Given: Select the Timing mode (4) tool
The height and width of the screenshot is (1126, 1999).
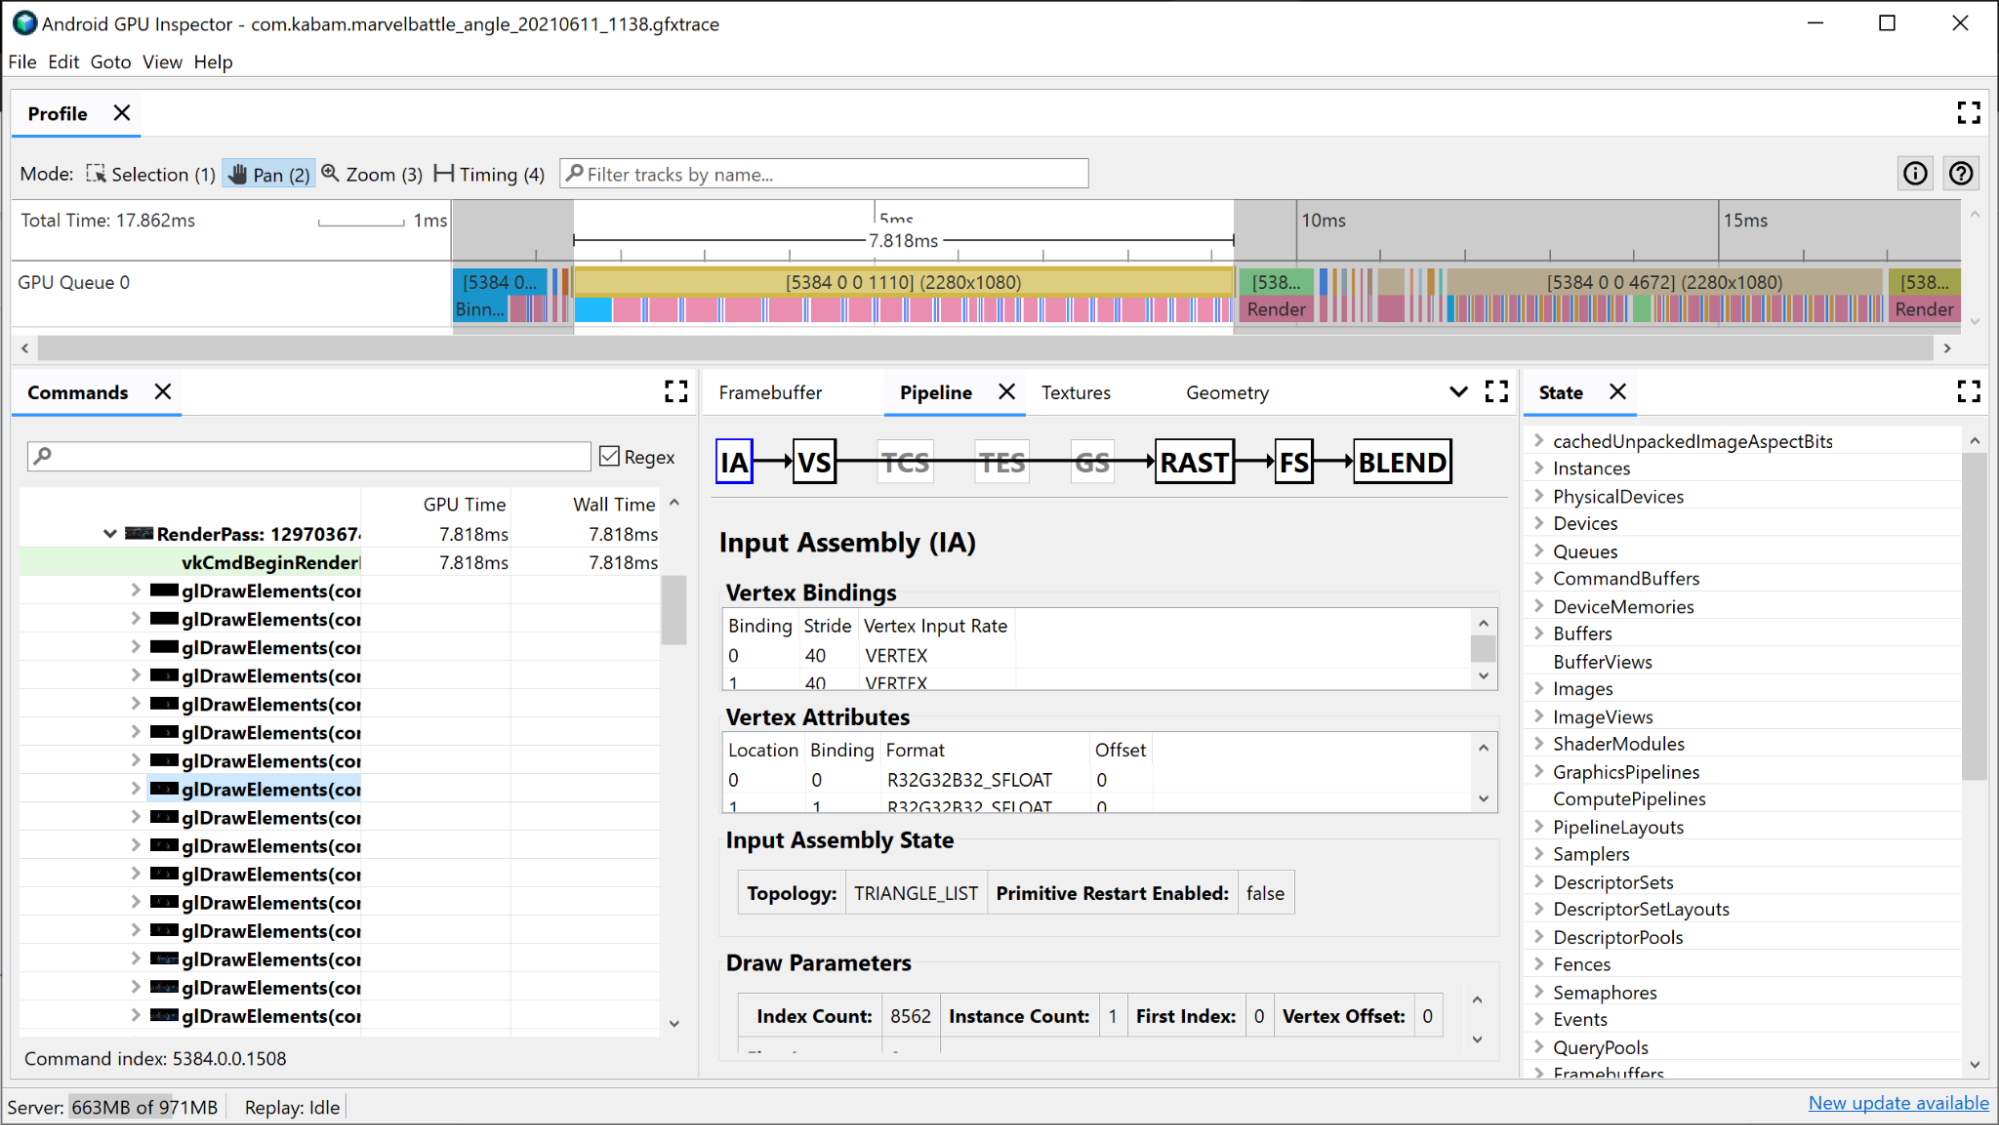Looking at the screenshot, I should (487, 173).
